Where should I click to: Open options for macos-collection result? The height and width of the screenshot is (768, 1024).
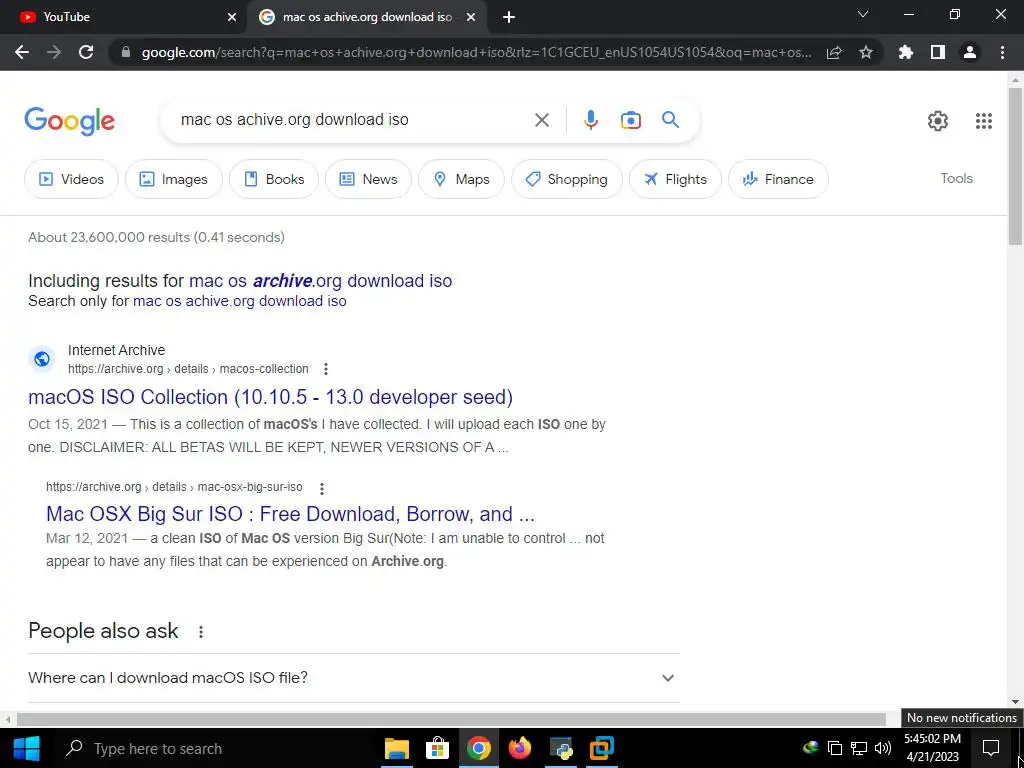326,369
